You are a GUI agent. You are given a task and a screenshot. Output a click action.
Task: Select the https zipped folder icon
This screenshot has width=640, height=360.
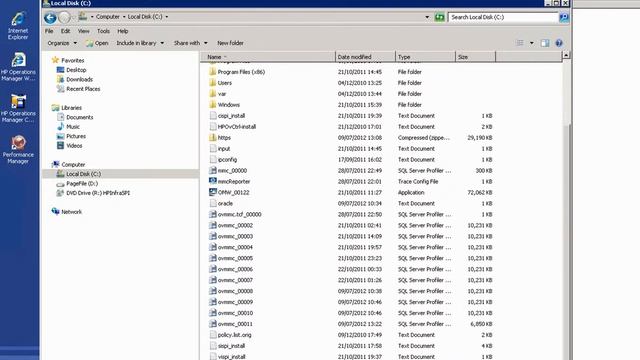pyautogui.click(x=213, y=138)
